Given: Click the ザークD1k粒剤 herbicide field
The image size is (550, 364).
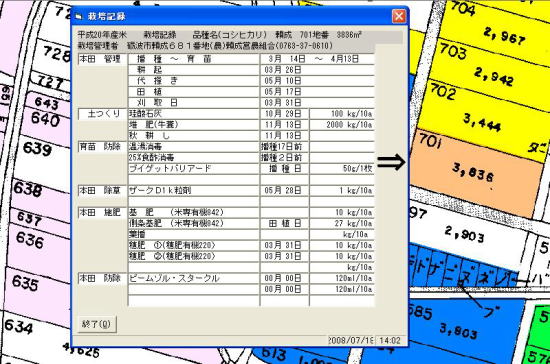Looking at the screenshot, I should pos(194,190).
